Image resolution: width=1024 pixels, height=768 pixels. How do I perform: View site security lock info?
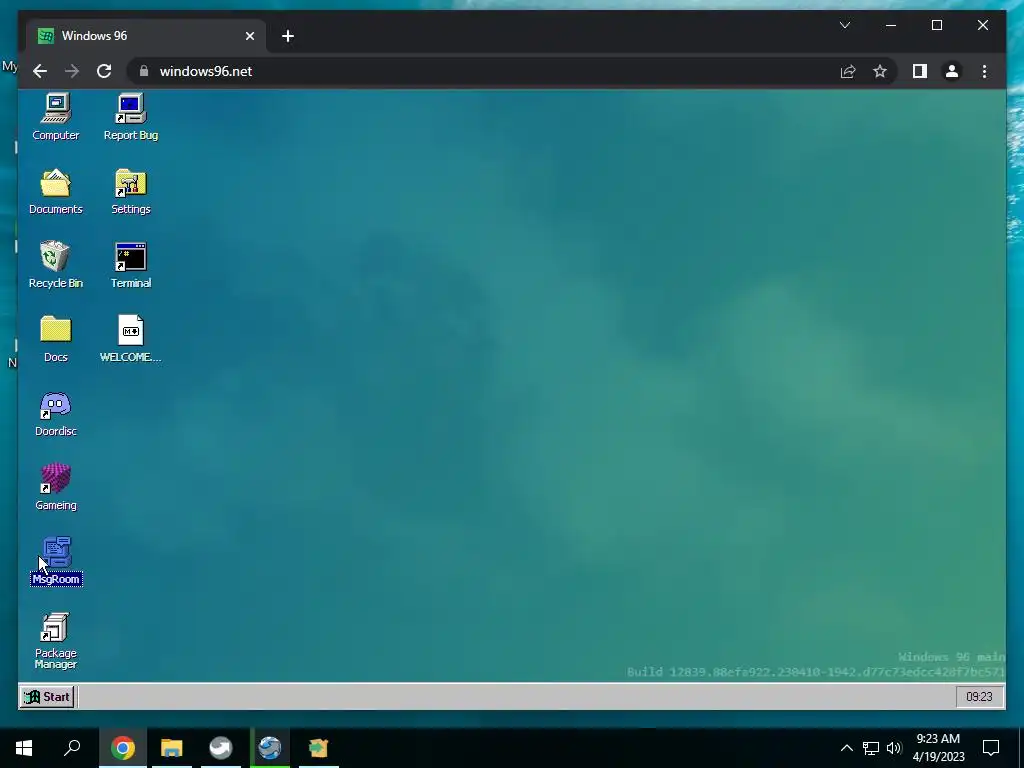pos(144,71)
